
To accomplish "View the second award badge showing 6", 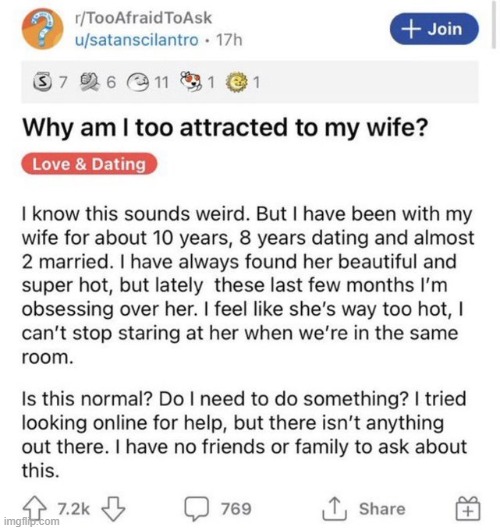I will (90, 82).
